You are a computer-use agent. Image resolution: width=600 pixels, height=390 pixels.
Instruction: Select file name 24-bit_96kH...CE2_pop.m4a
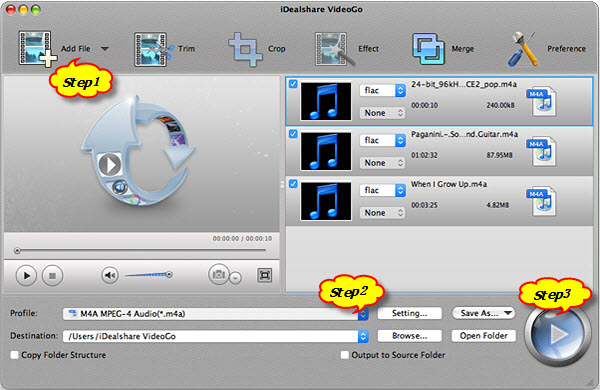(464, 84)
